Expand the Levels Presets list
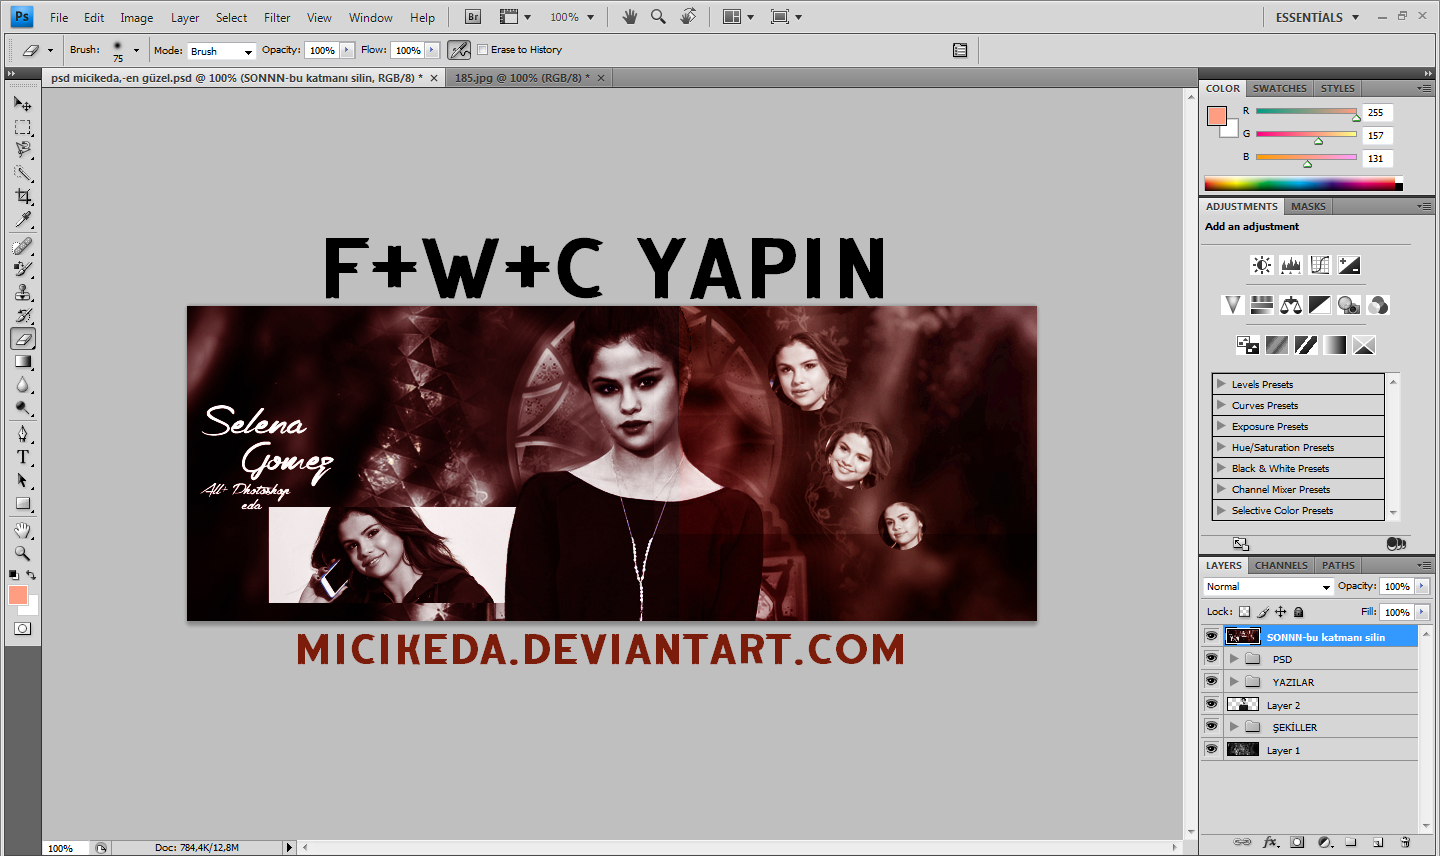 1221,384
